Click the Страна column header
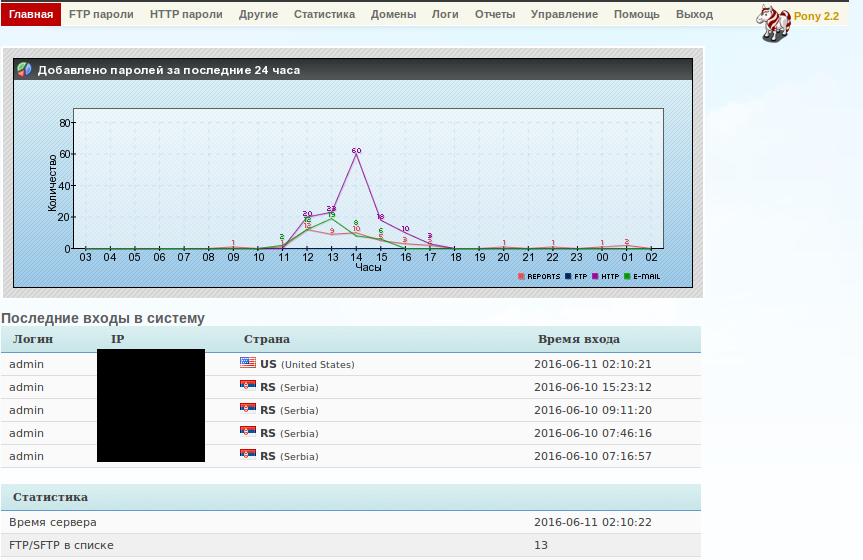863x560 pixels. pyautogui.click(x=267, y=339)
